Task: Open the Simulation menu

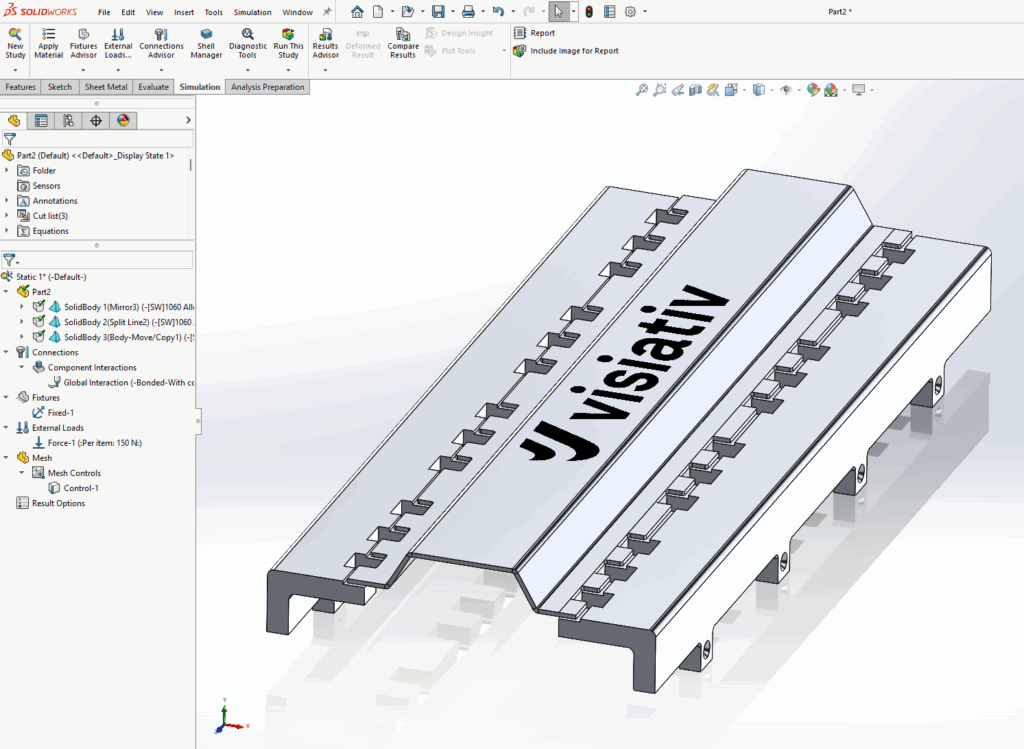Action: tap(252, 11)
